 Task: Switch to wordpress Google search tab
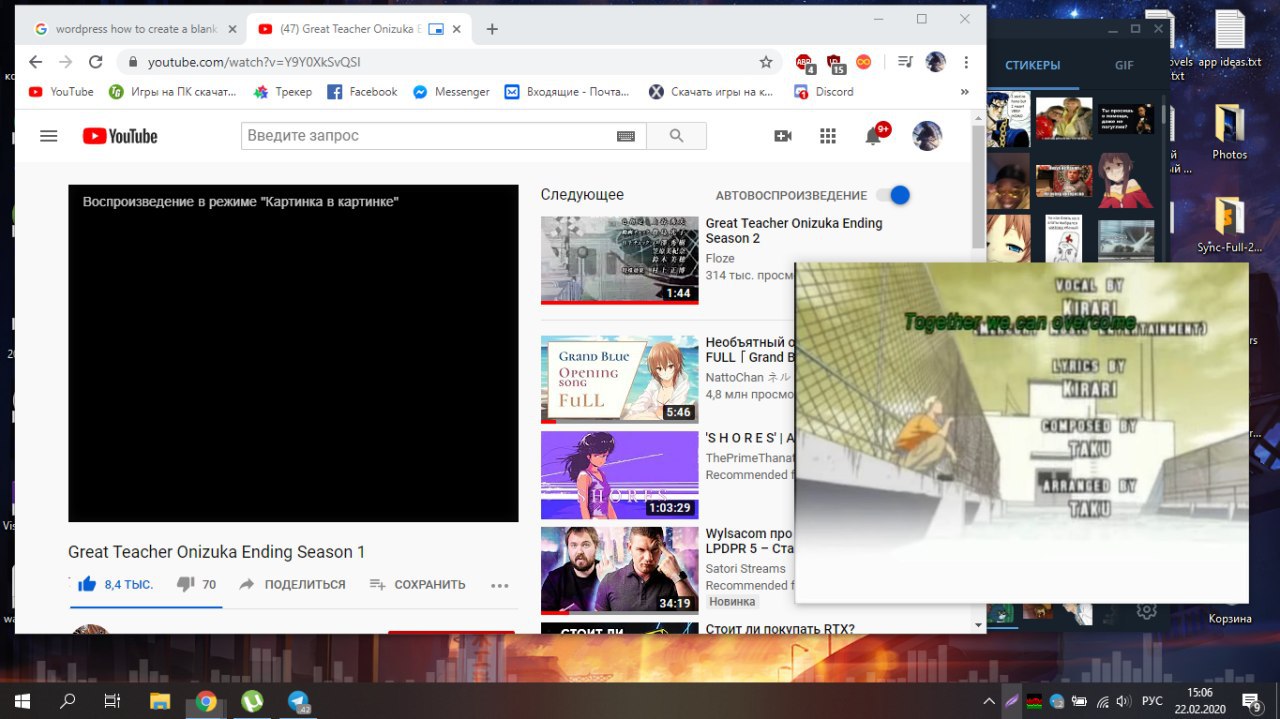[136, 29]
